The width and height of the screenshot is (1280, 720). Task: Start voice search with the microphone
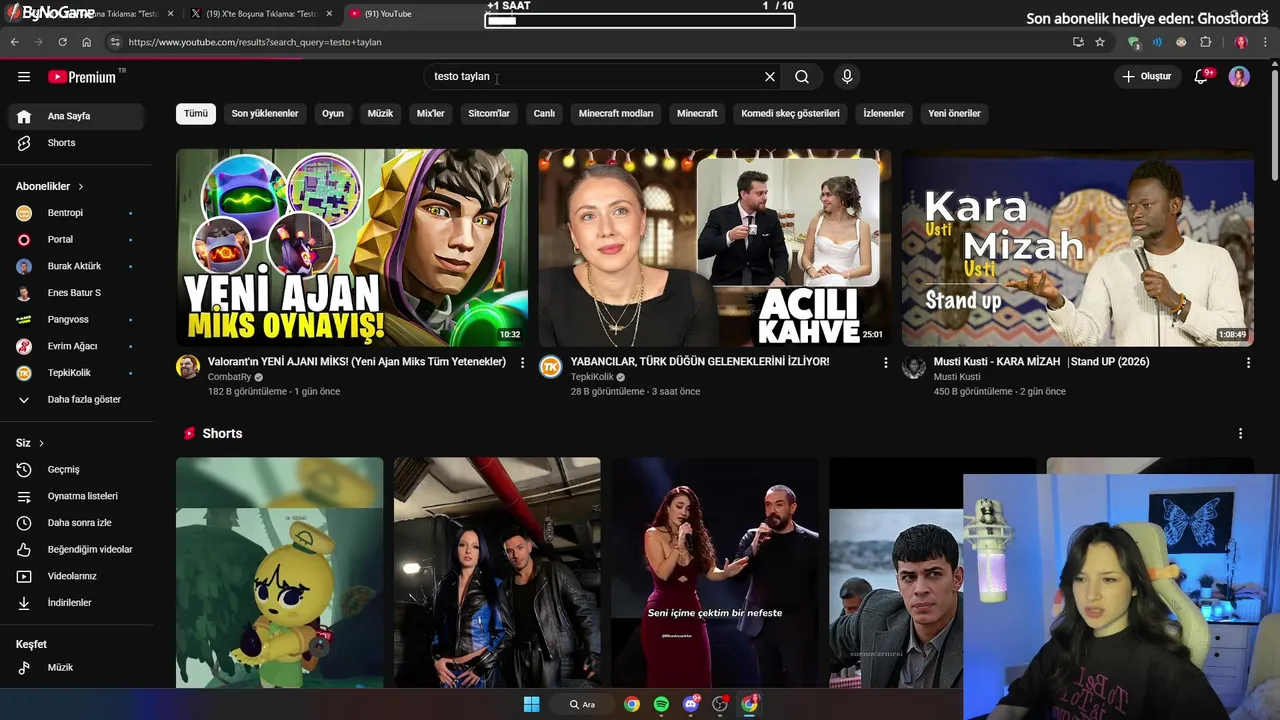(x=847, y=77)
